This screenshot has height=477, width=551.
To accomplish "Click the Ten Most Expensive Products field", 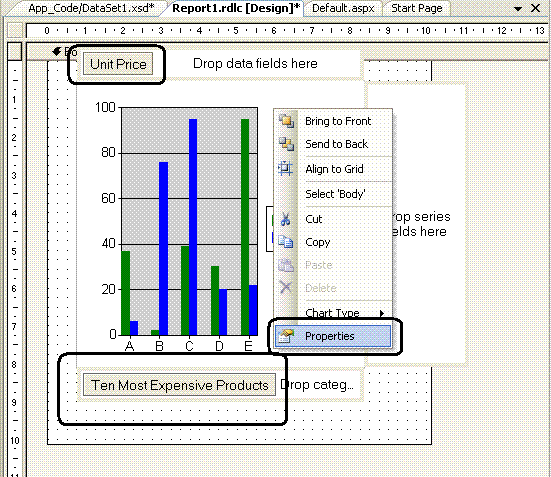I will (x=180, y=385).
